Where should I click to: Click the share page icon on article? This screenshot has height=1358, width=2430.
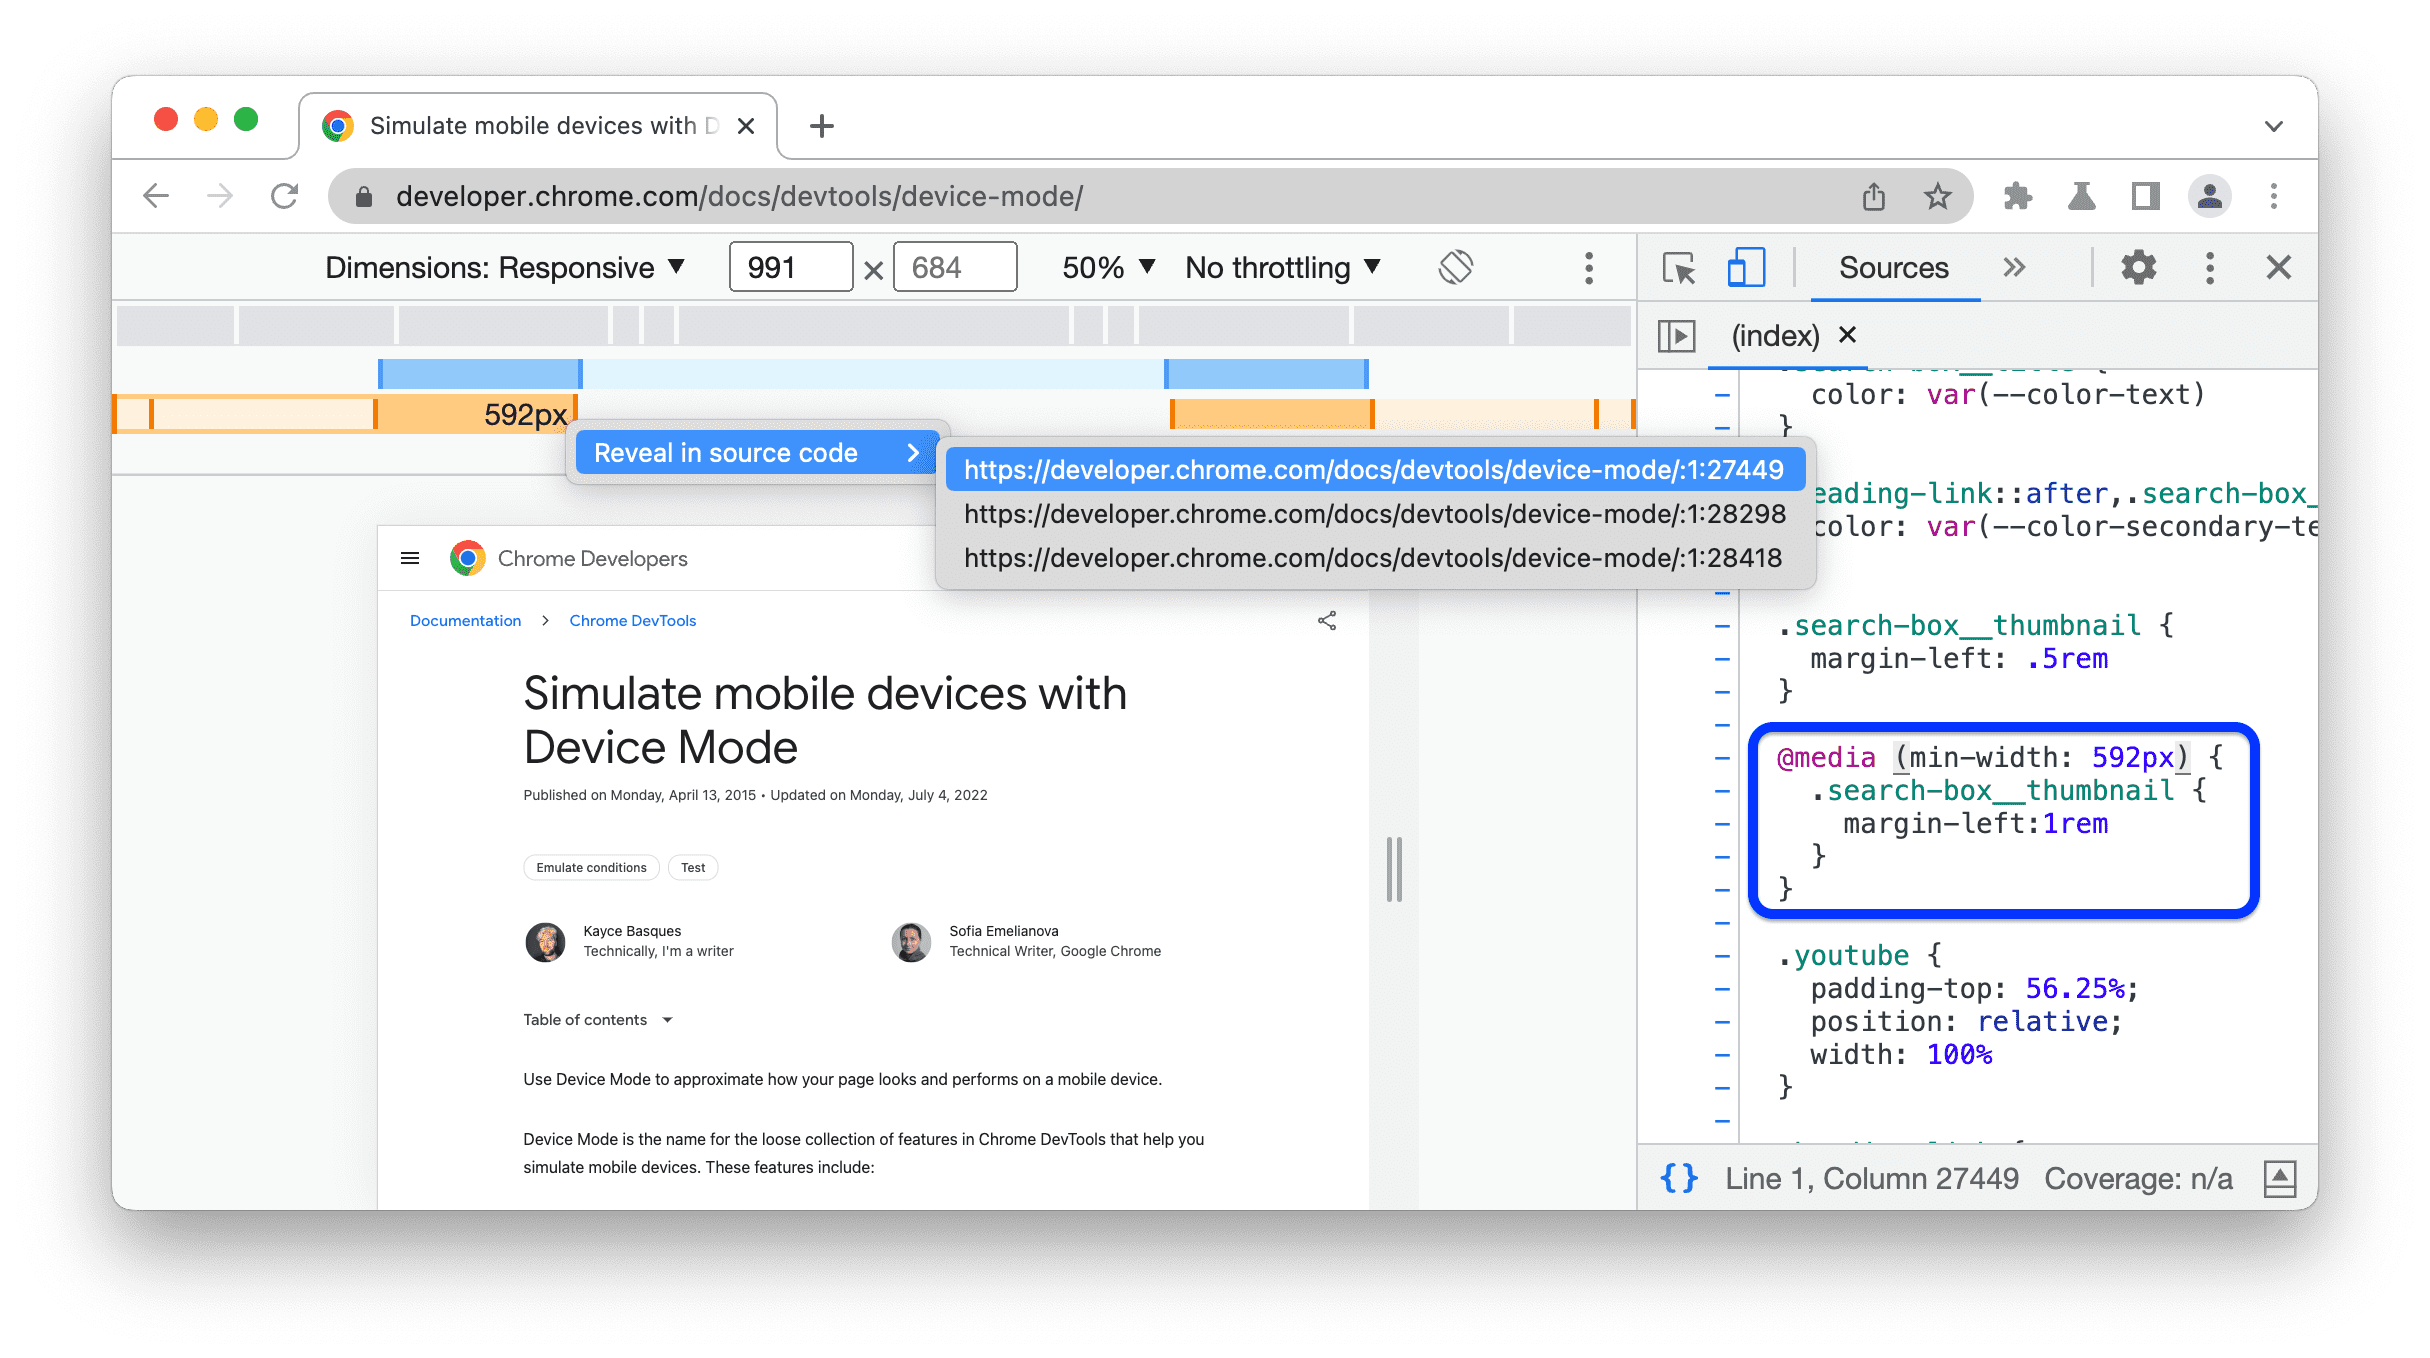click(1327, 621)
